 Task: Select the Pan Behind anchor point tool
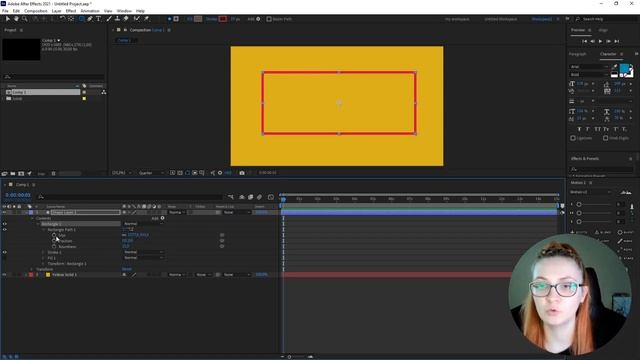pos(71,19)
